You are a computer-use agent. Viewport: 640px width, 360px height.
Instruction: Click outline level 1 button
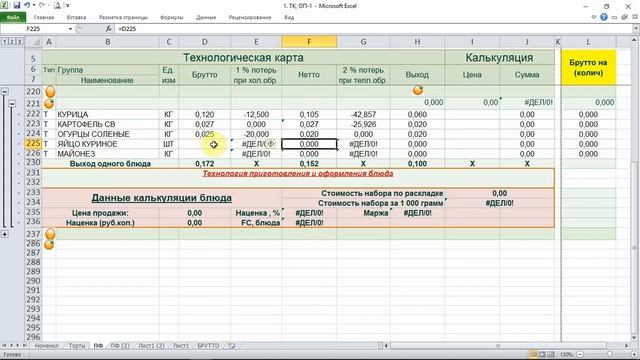coord(4,42)
